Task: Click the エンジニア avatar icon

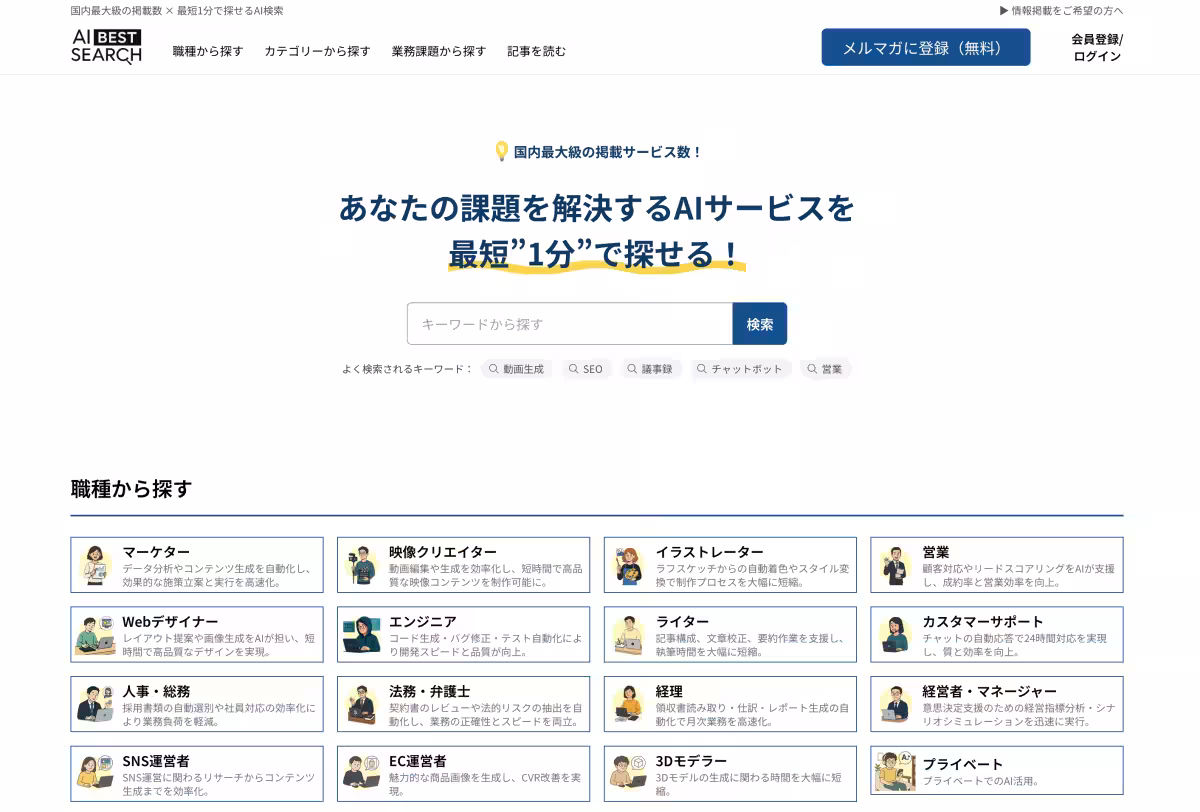Action: click(360, 634)
